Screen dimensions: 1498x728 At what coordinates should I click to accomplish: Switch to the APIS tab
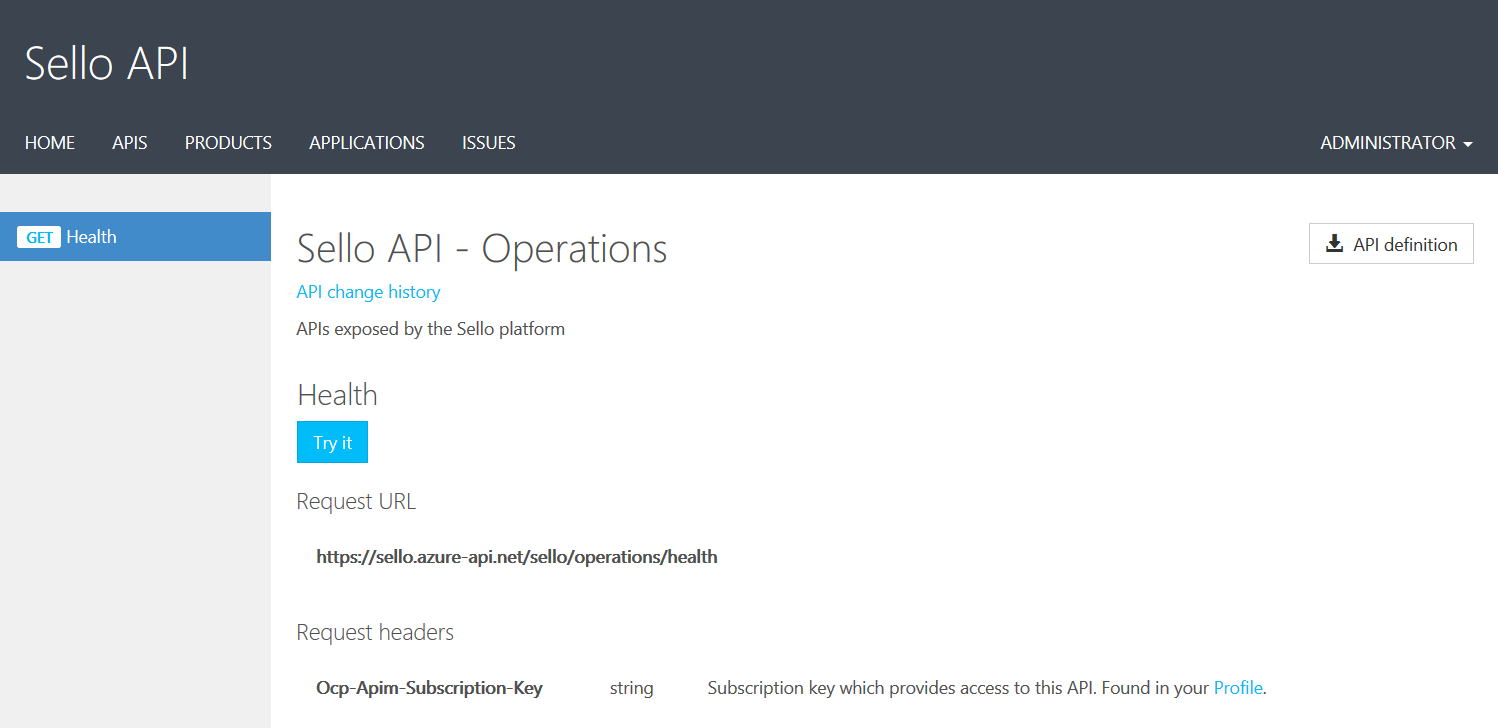tap(129, 142)
